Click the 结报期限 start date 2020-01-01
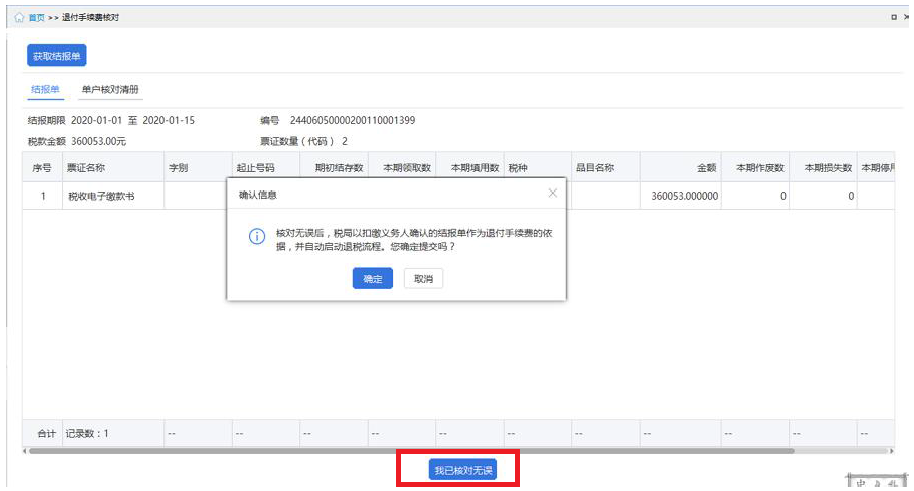 pos(96,120)
